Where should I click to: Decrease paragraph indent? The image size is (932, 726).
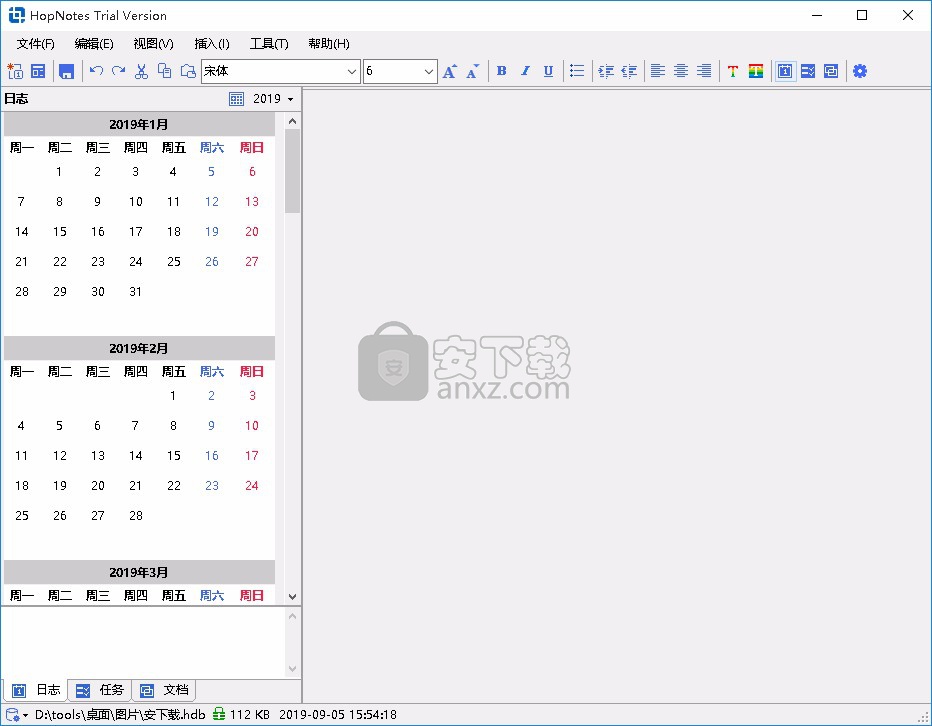[x=629, y=71]
